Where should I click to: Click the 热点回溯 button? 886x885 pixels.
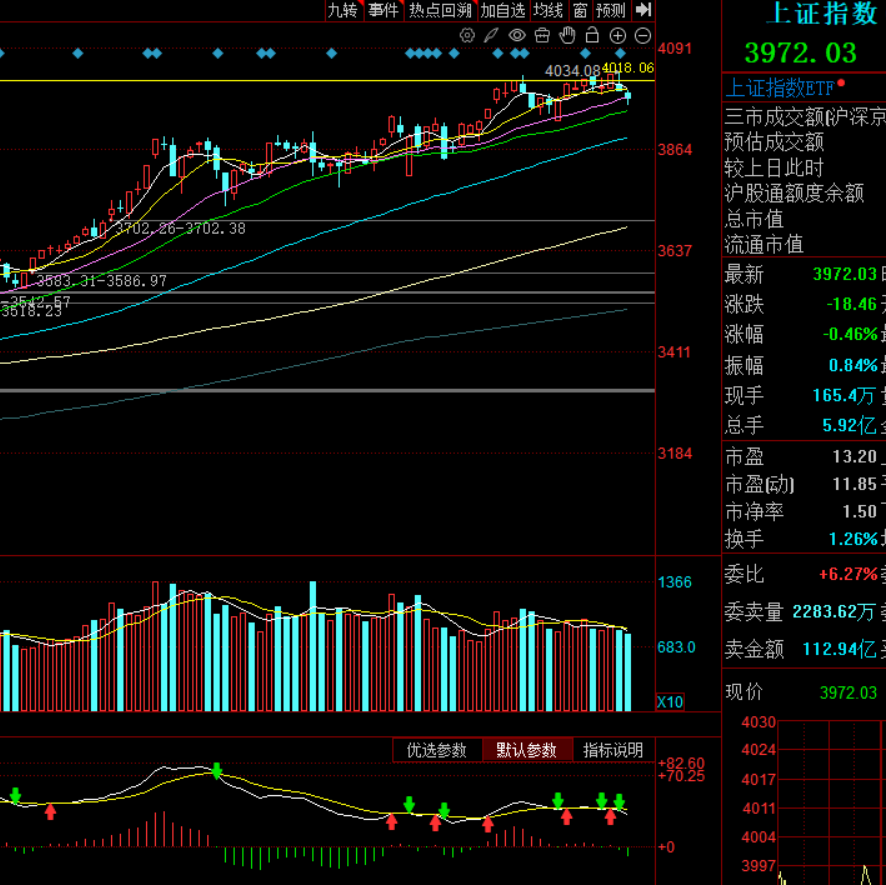coord(440,10)
